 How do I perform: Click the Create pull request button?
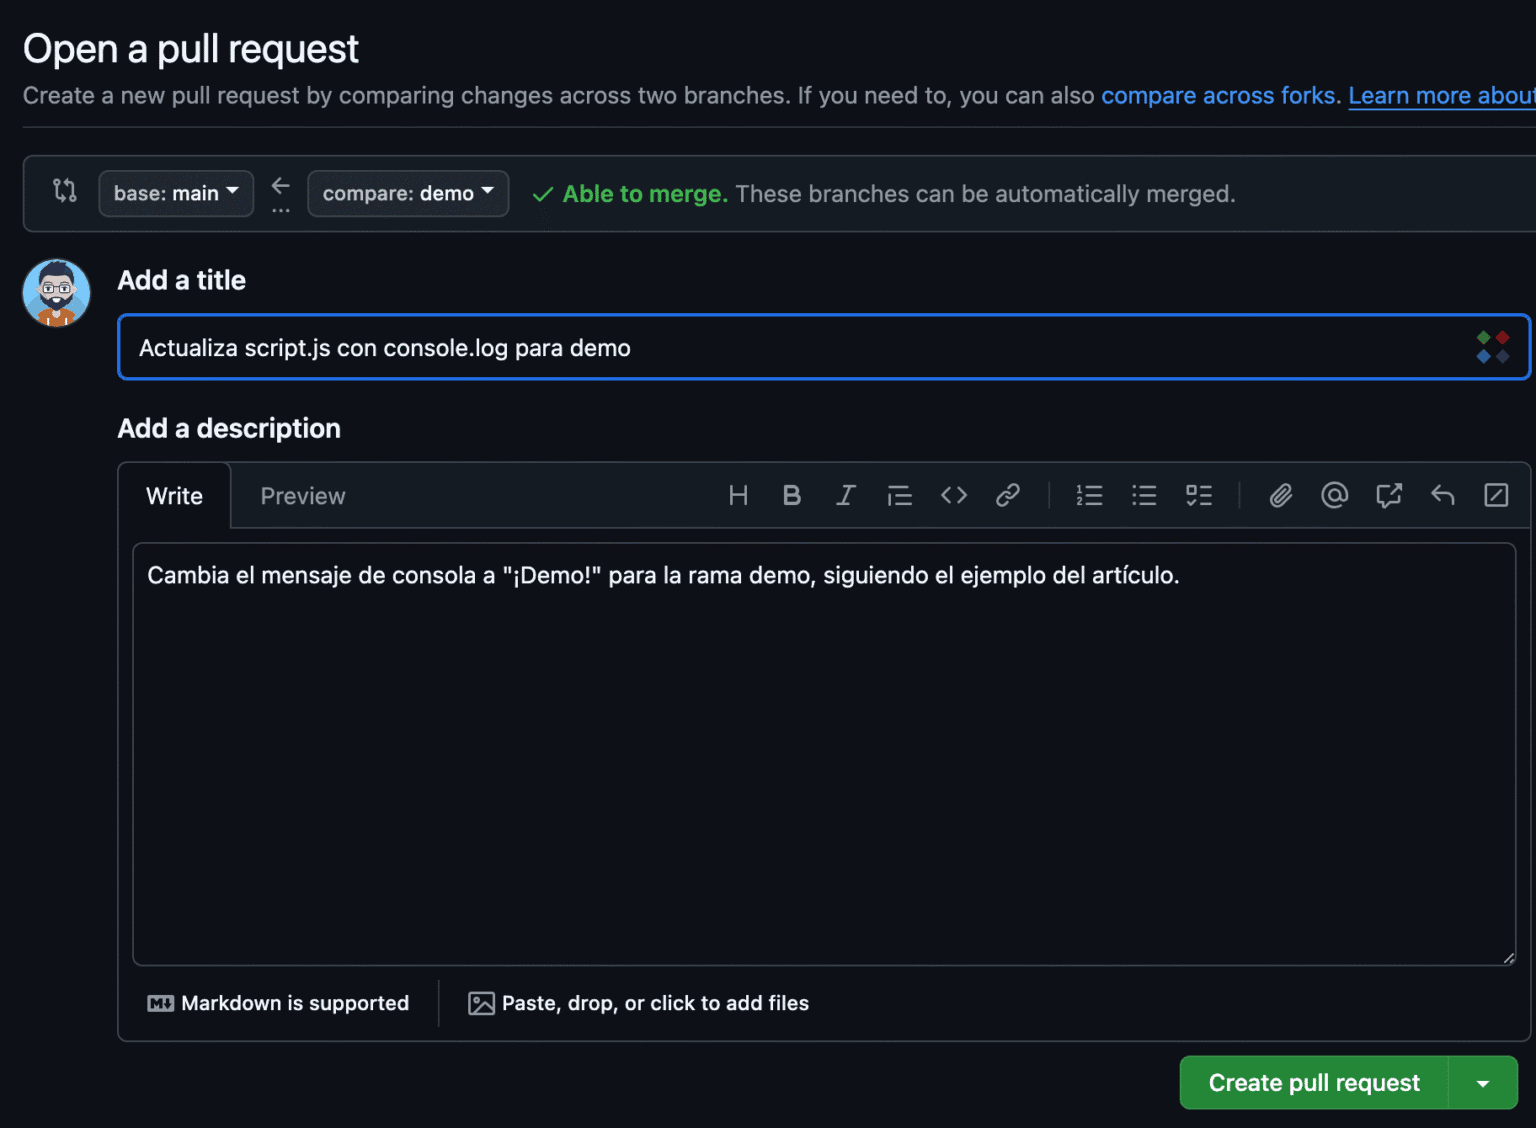1313,1082
